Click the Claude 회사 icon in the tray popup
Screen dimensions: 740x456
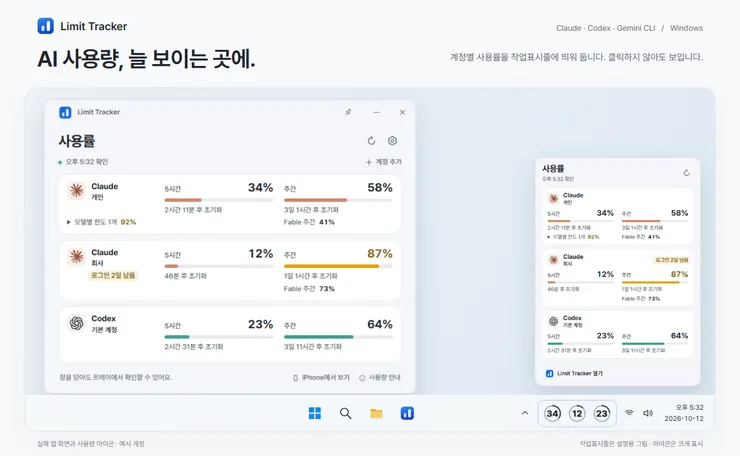point(553,260)
